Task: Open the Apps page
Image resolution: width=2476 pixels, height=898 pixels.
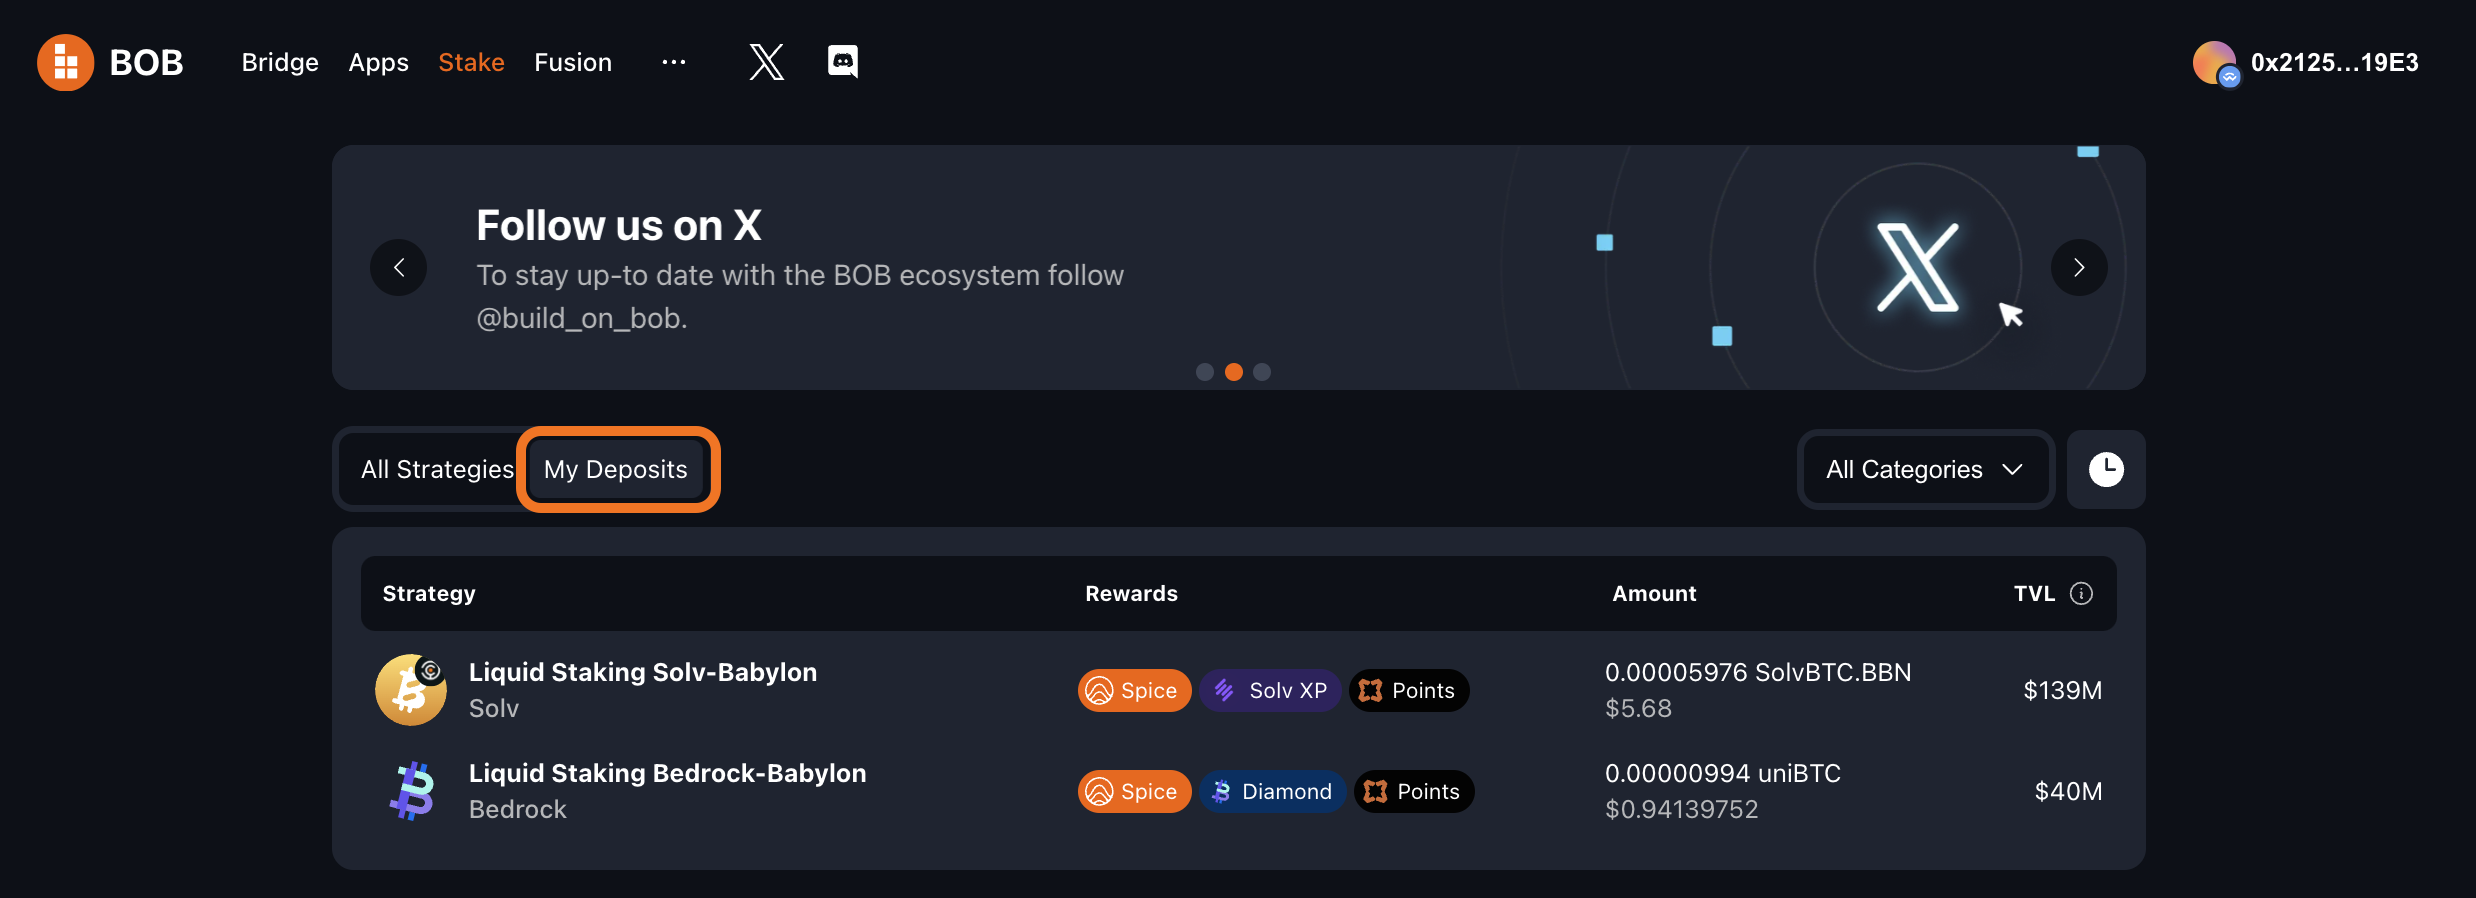Action: click(378, 63)
